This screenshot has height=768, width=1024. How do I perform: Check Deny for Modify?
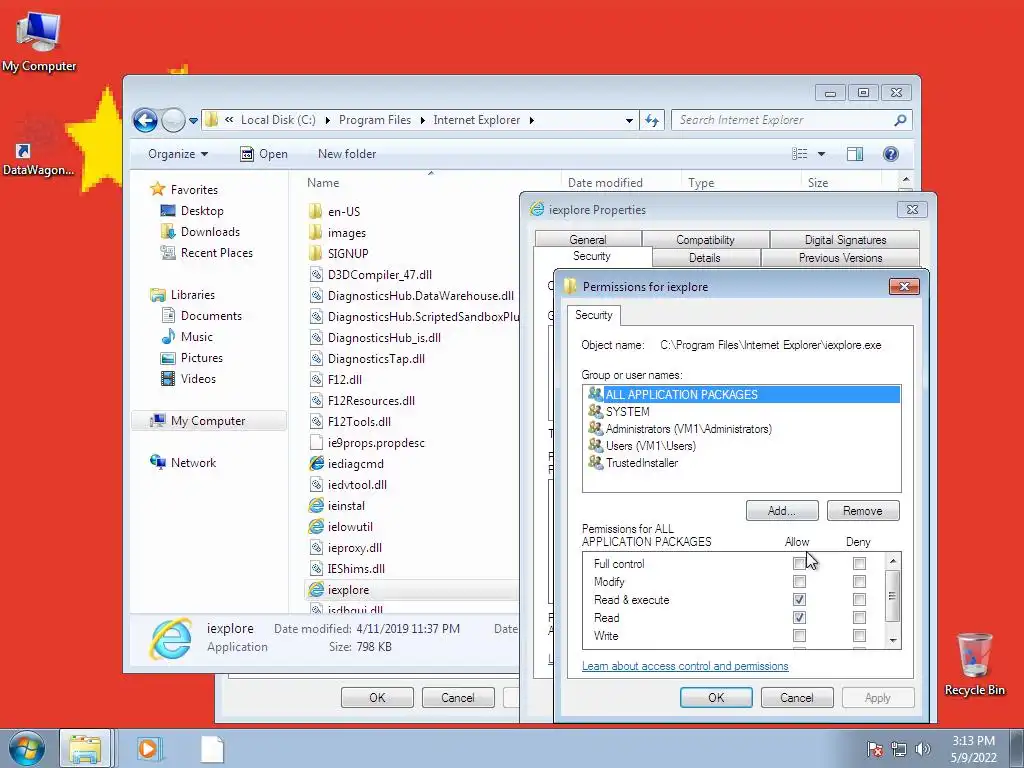(x=859, y=581)
